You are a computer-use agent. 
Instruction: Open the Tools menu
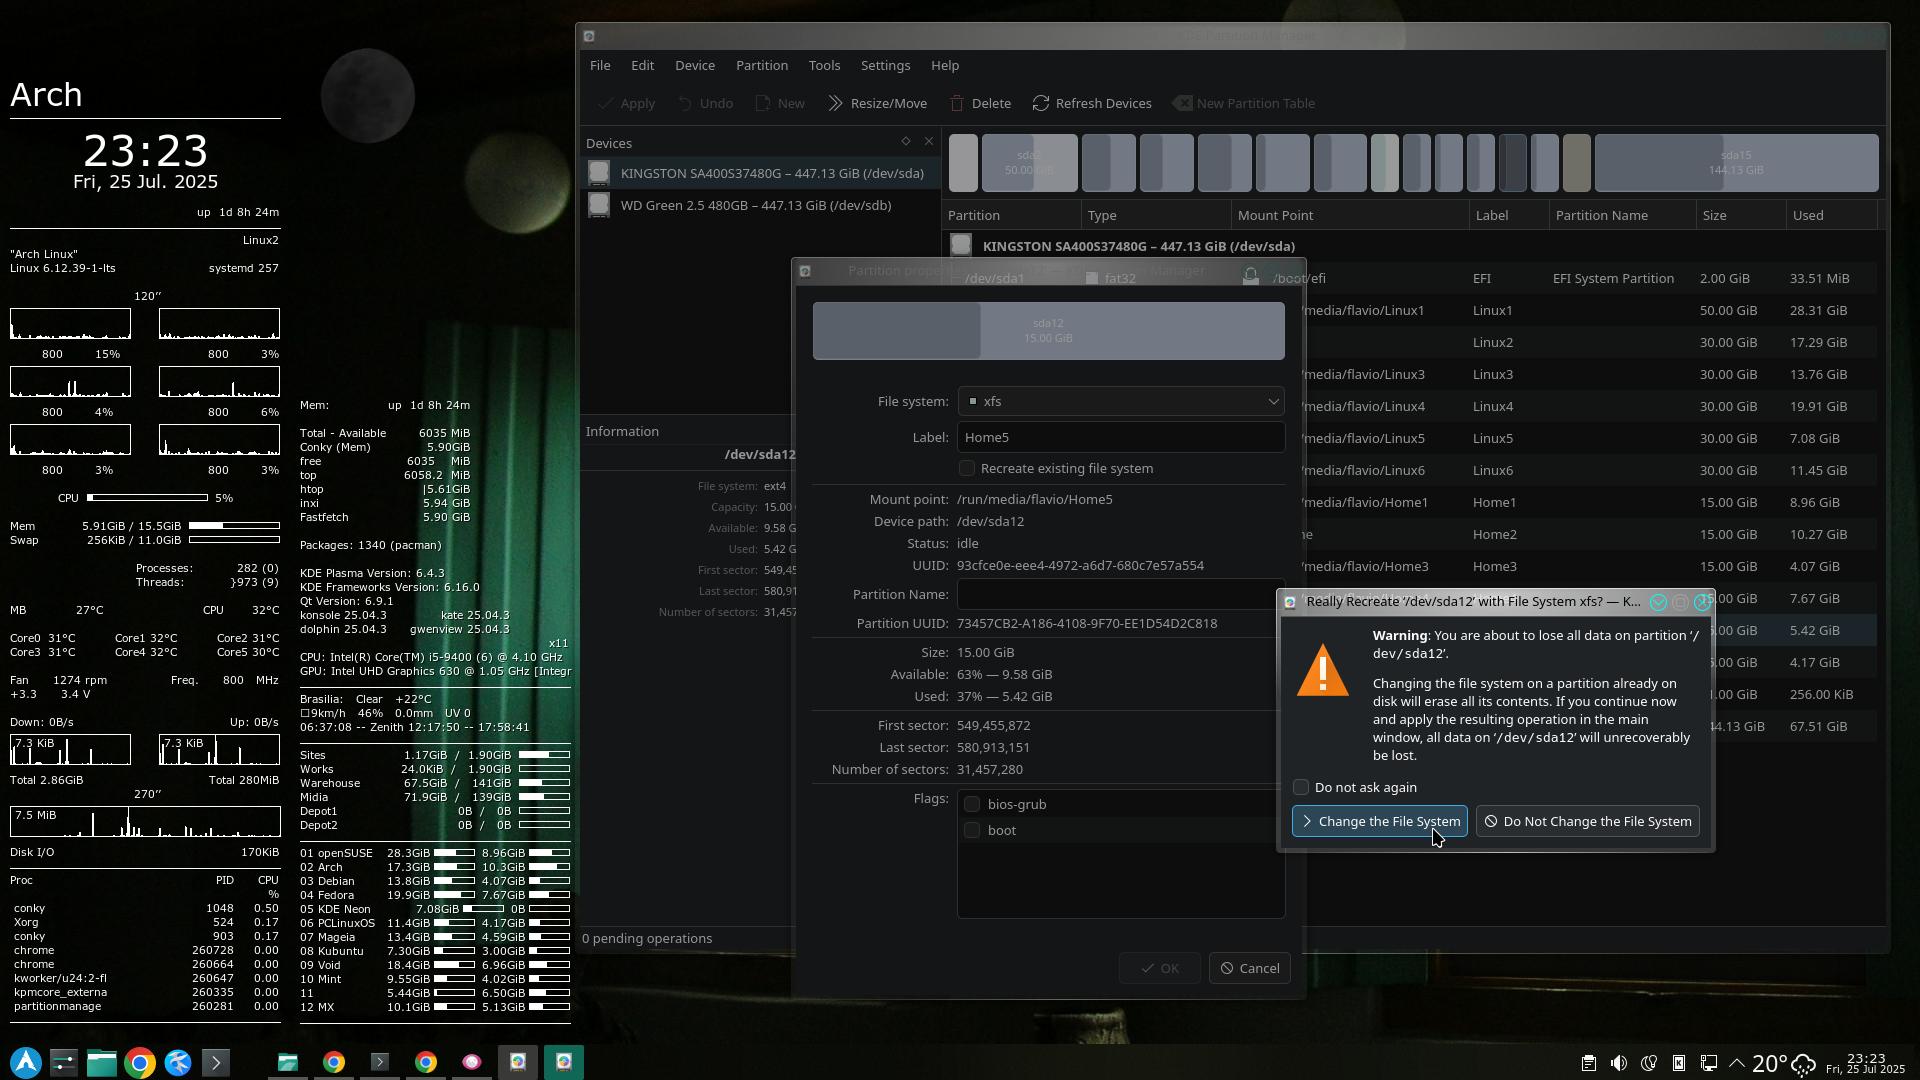(x=824, y=65)
